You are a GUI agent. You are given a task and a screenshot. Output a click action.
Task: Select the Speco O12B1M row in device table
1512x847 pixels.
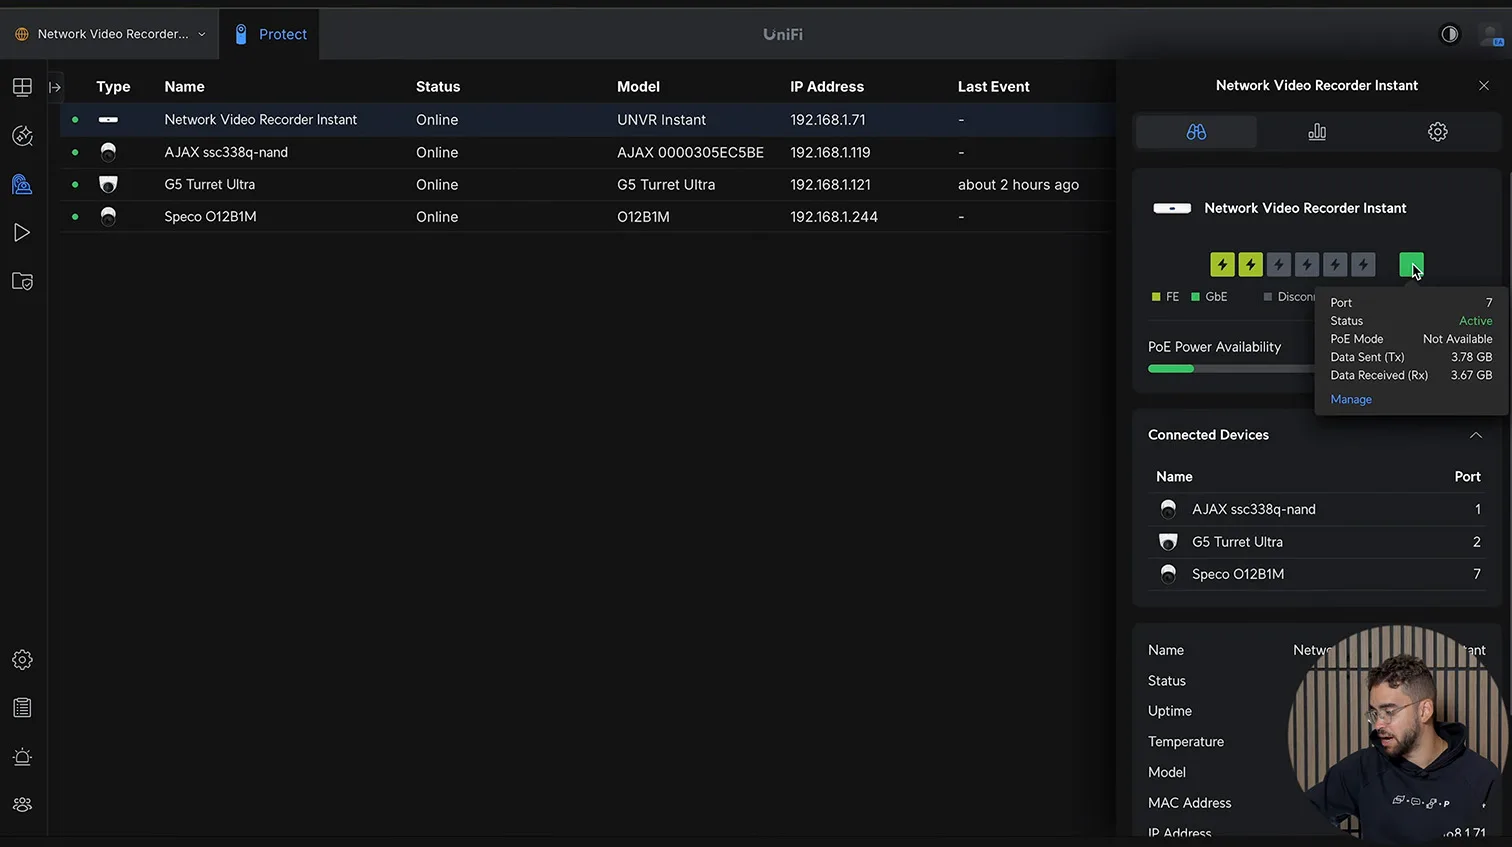[210, 217]
